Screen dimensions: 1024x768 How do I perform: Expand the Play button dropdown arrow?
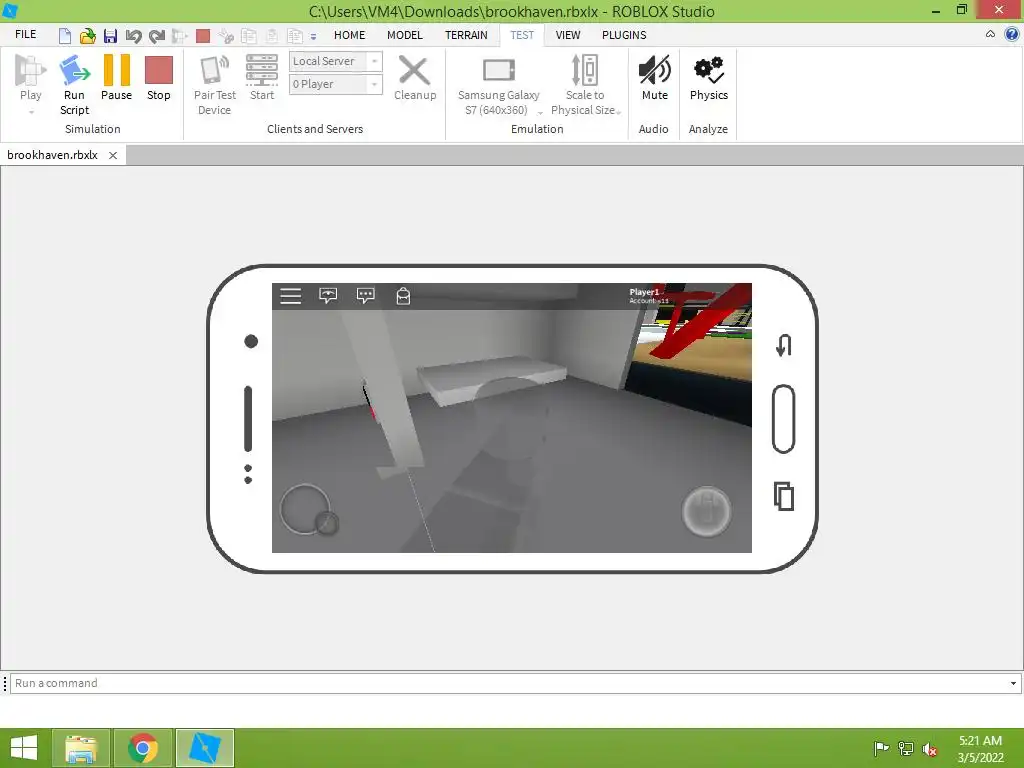point(31,112)
